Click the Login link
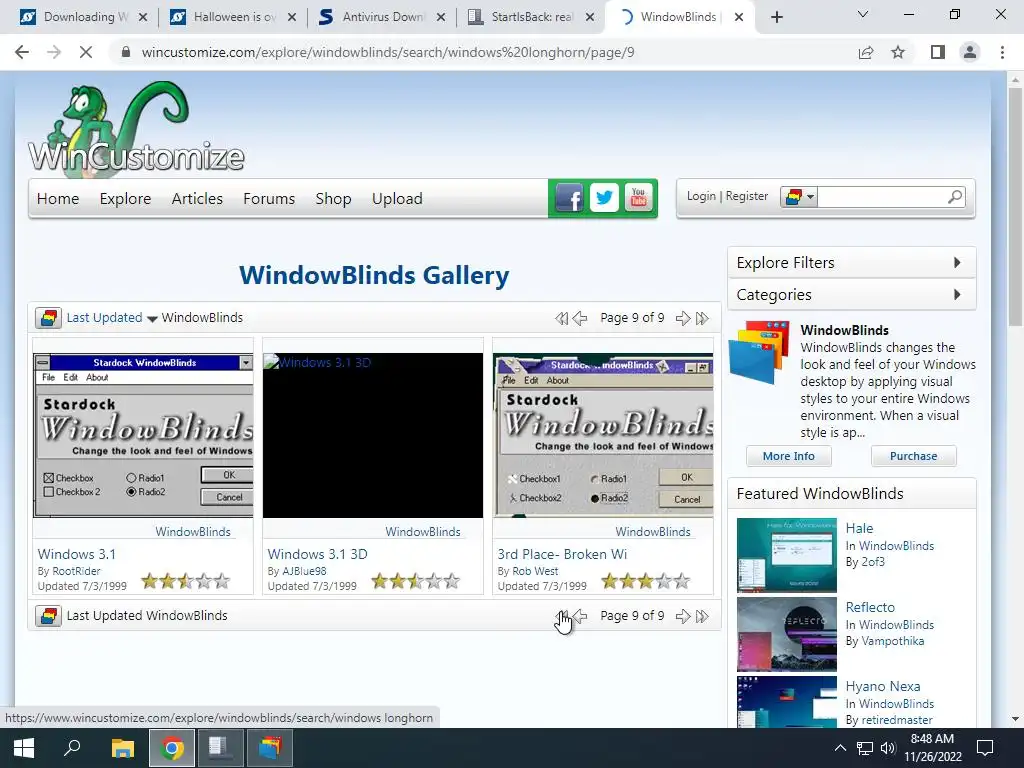1024x768 pixels. [701, 196]
